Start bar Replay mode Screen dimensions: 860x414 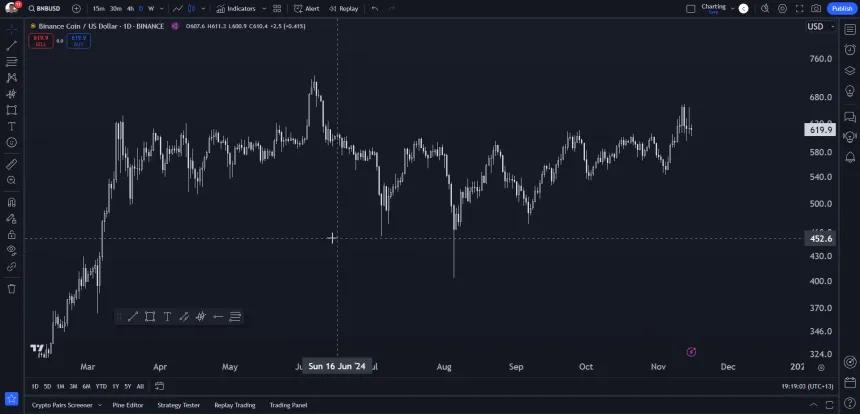pyautogui.click(x=343, y=9)
